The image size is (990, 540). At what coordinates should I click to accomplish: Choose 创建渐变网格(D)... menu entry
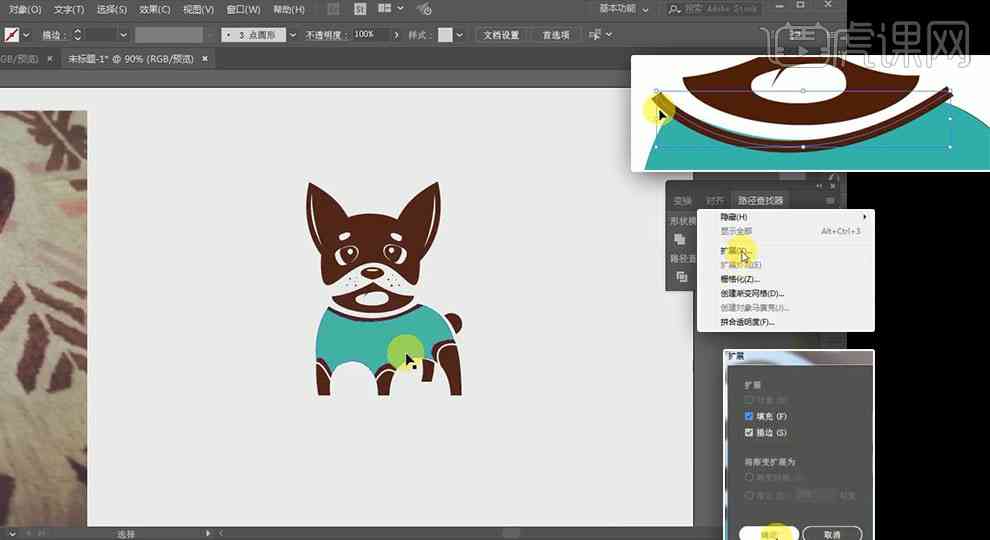click(786, 294)
